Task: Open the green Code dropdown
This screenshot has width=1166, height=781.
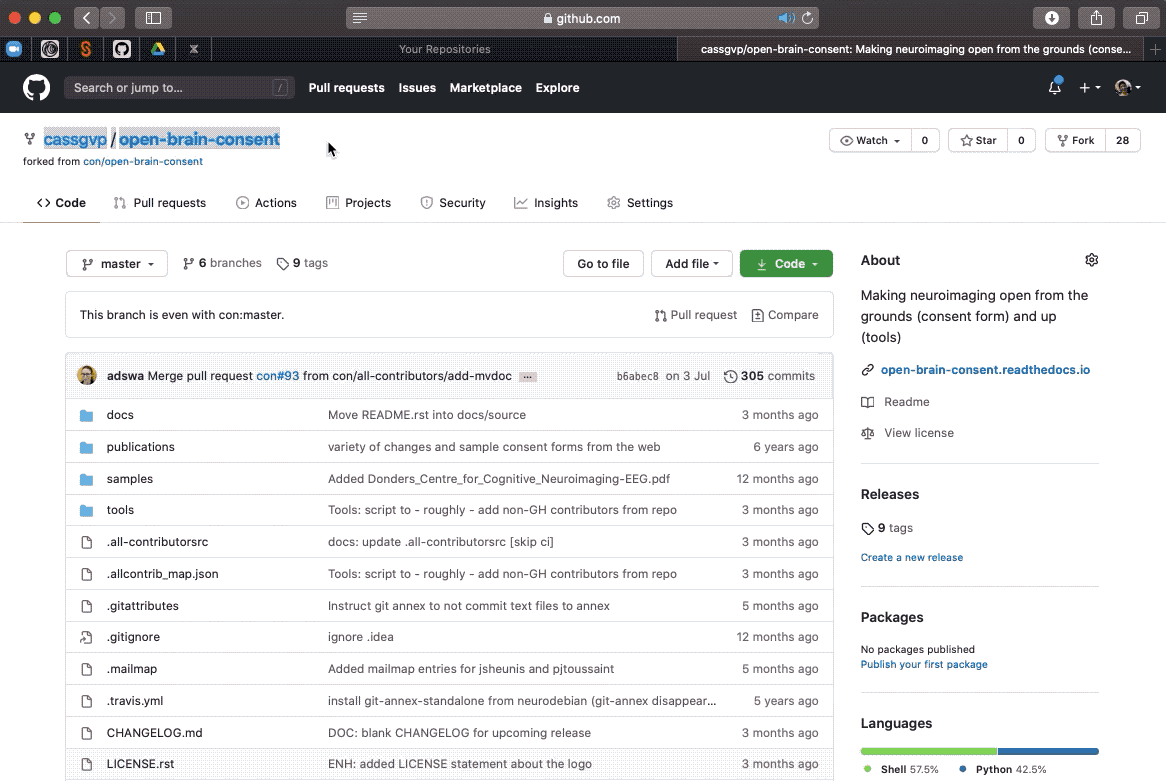Action: click(x=786, y=263)
